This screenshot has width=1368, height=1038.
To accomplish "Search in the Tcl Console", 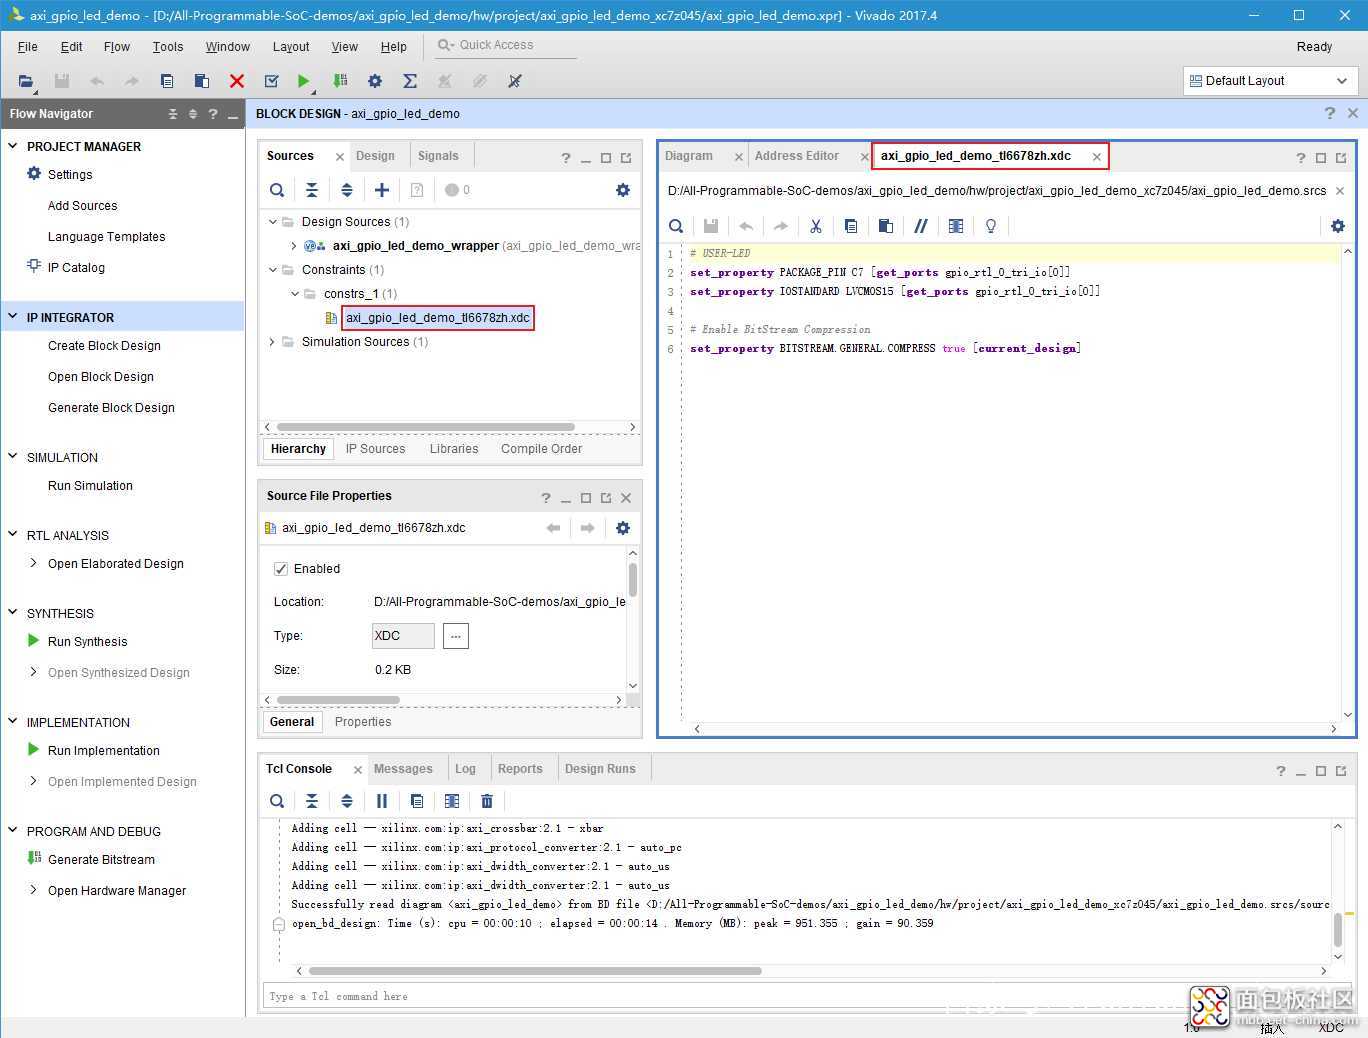I will pos(277,801).
